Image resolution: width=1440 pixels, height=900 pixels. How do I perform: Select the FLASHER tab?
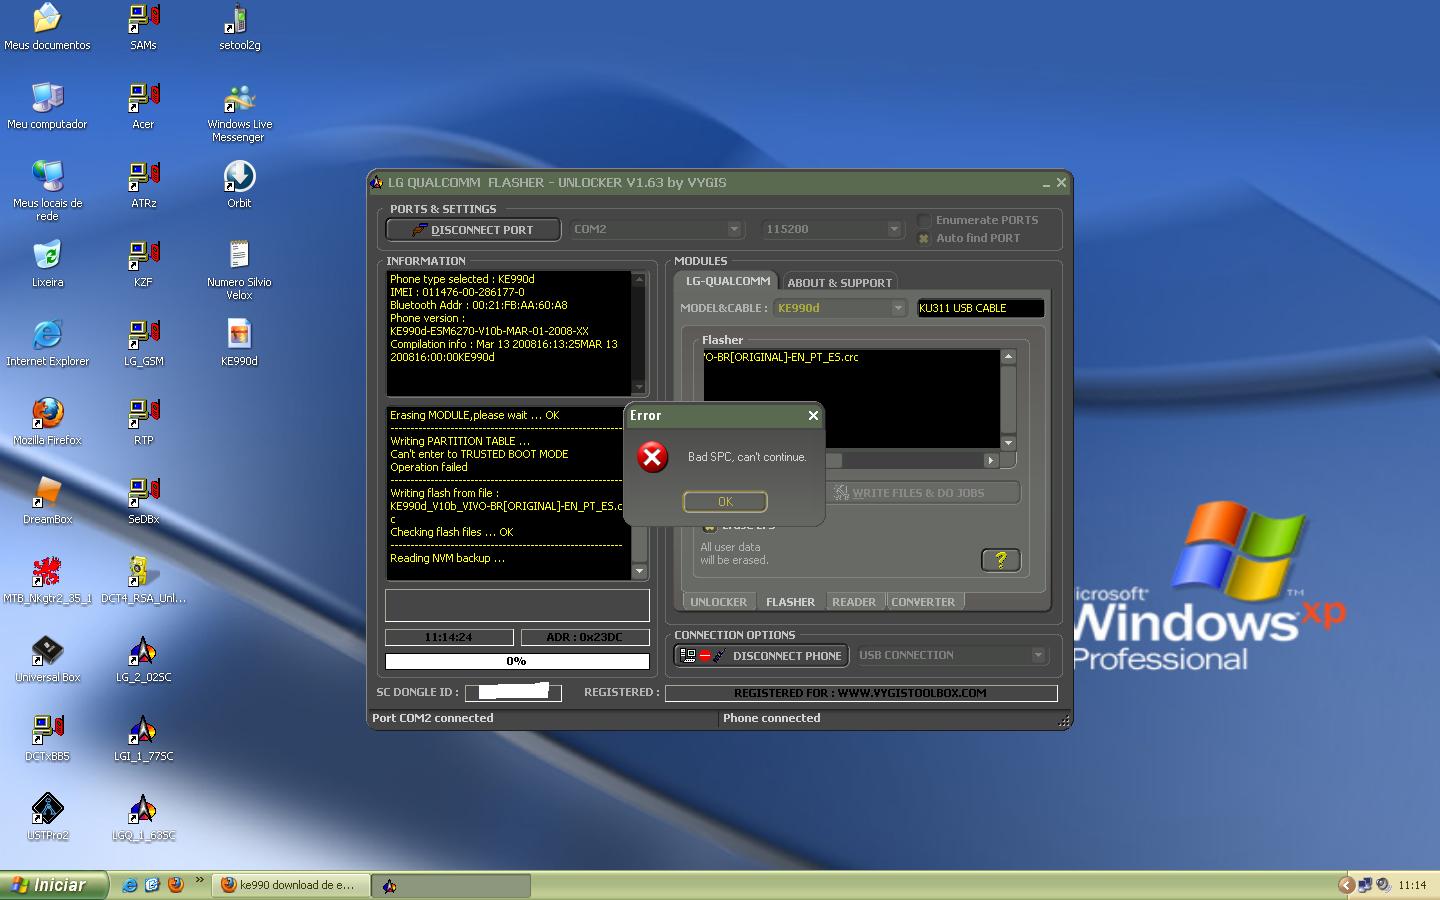click(790, 601)
